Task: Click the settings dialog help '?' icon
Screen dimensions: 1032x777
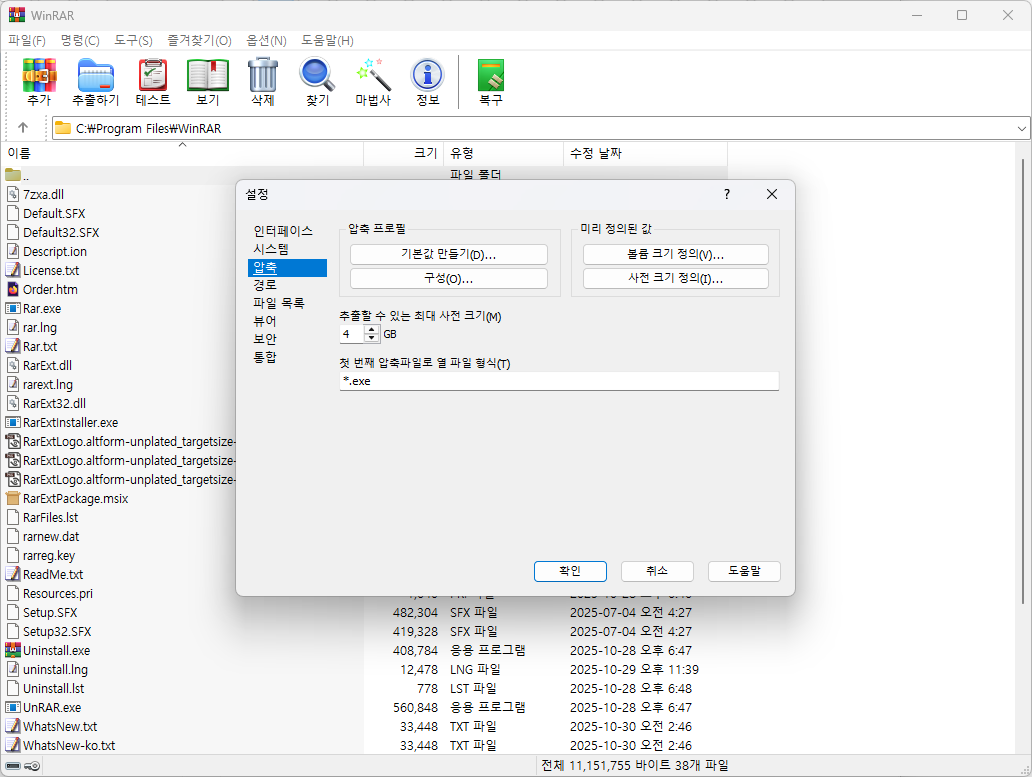Action: [727, 194]
